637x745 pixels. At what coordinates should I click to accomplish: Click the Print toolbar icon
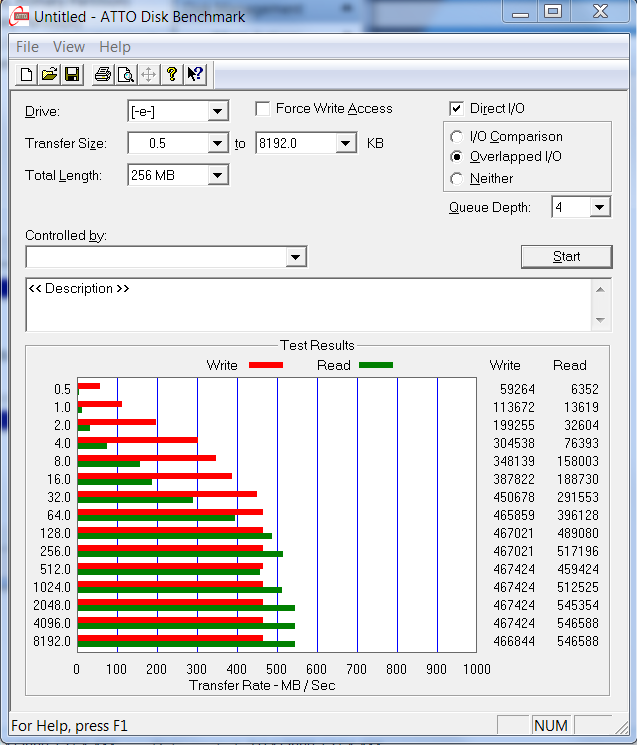[102, 74]
